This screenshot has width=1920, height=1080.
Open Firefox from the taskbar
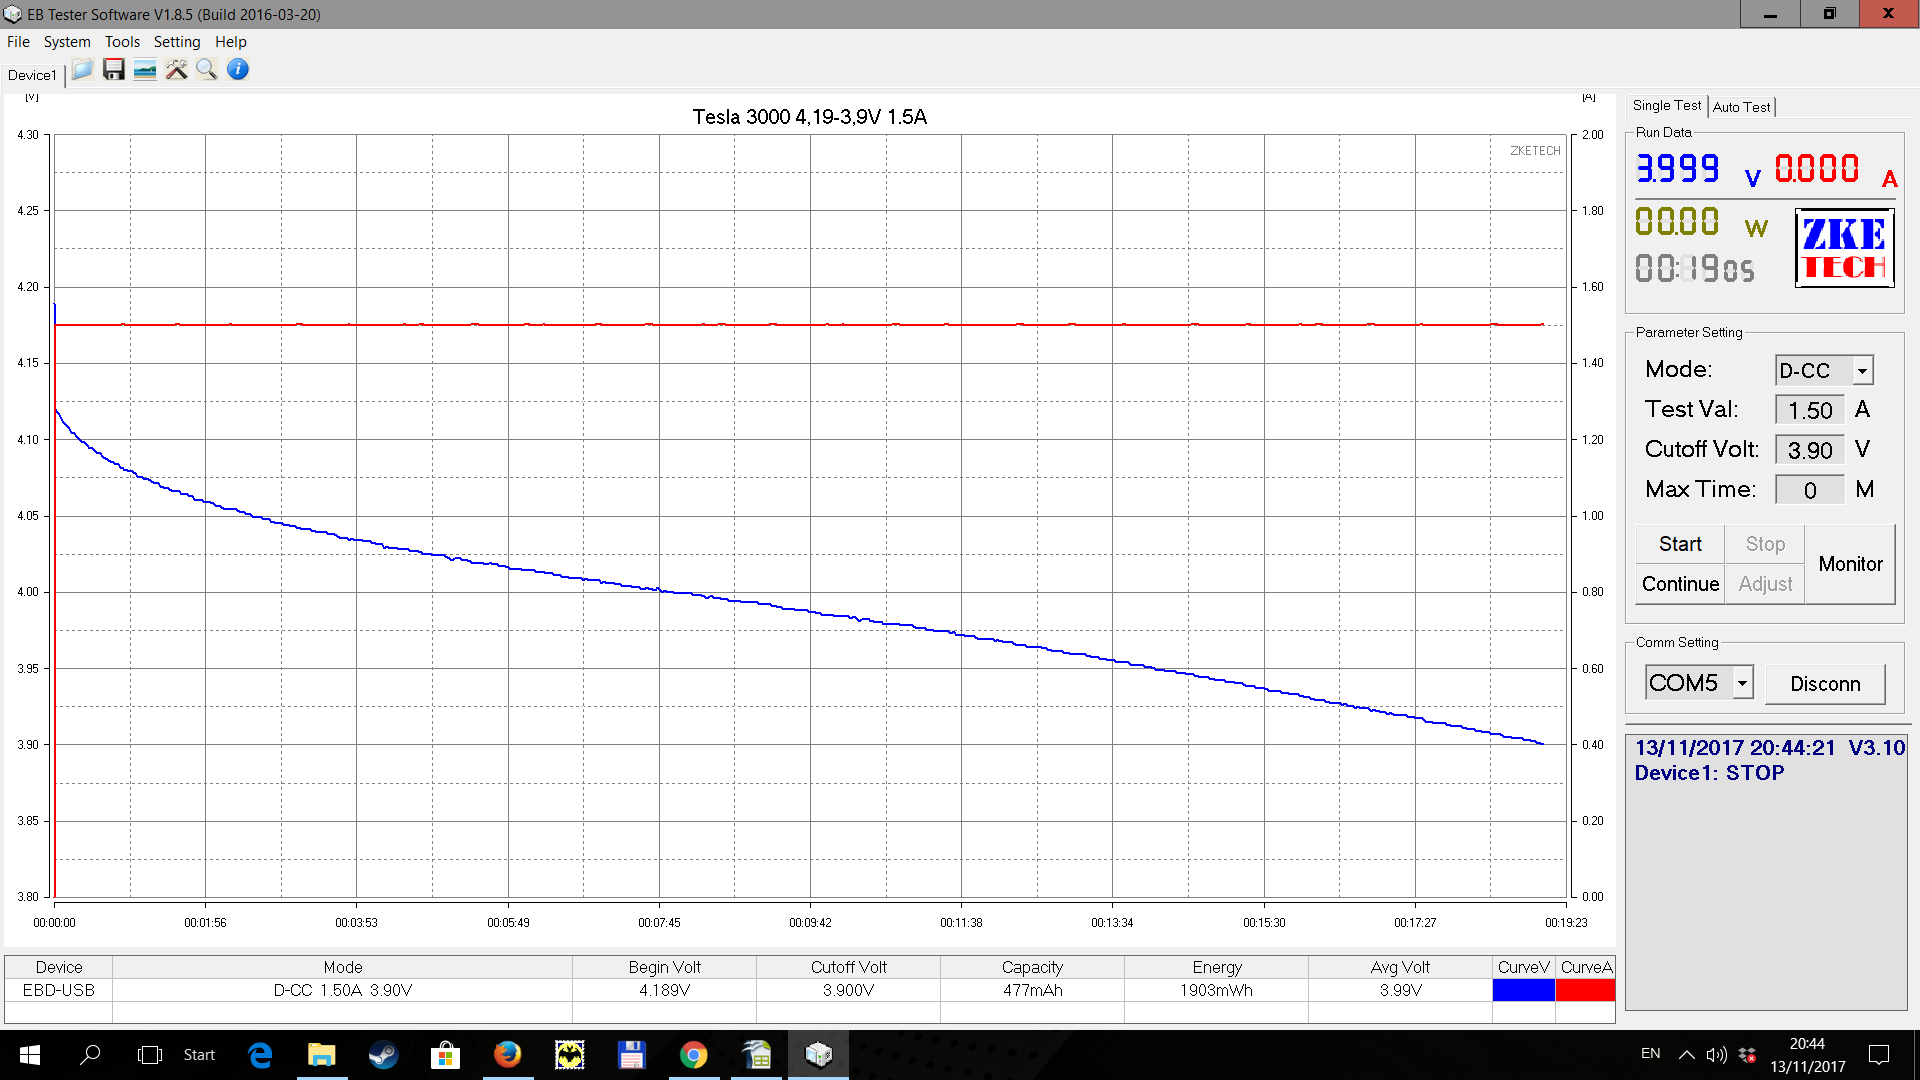coord(507,1054)
